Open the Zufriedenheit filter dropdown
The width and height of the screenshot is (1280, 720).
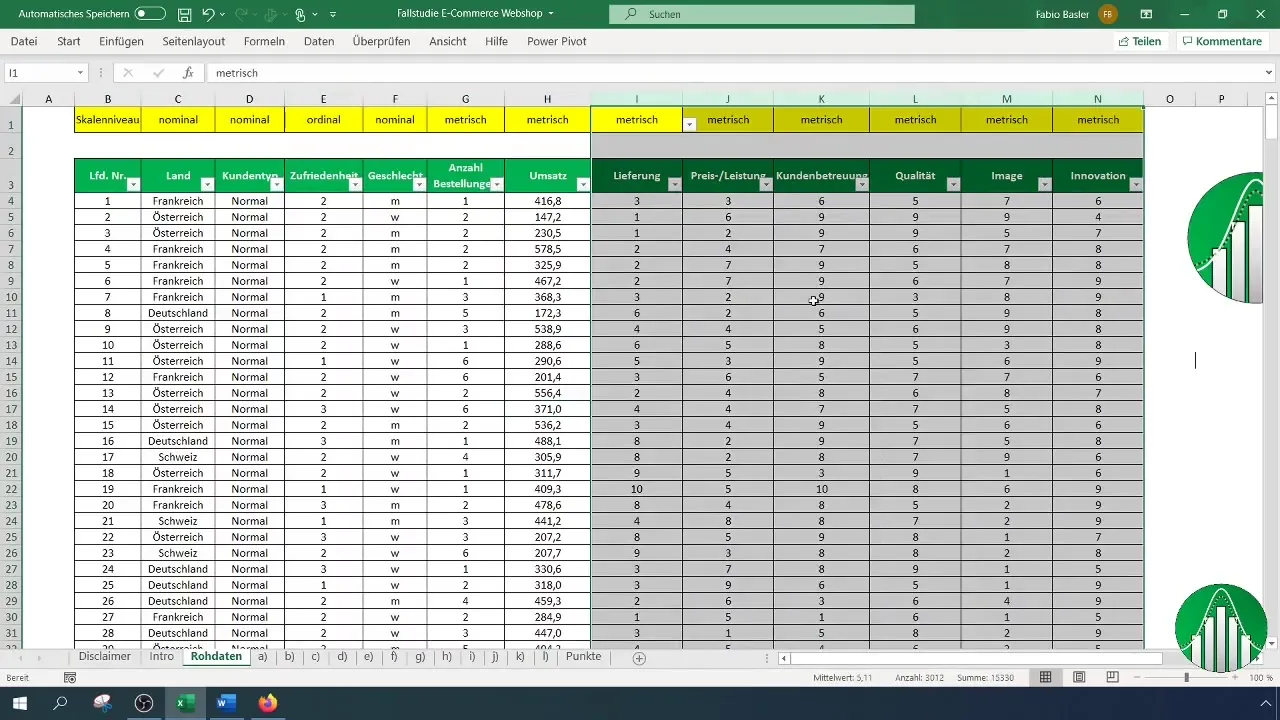[355, 184]
